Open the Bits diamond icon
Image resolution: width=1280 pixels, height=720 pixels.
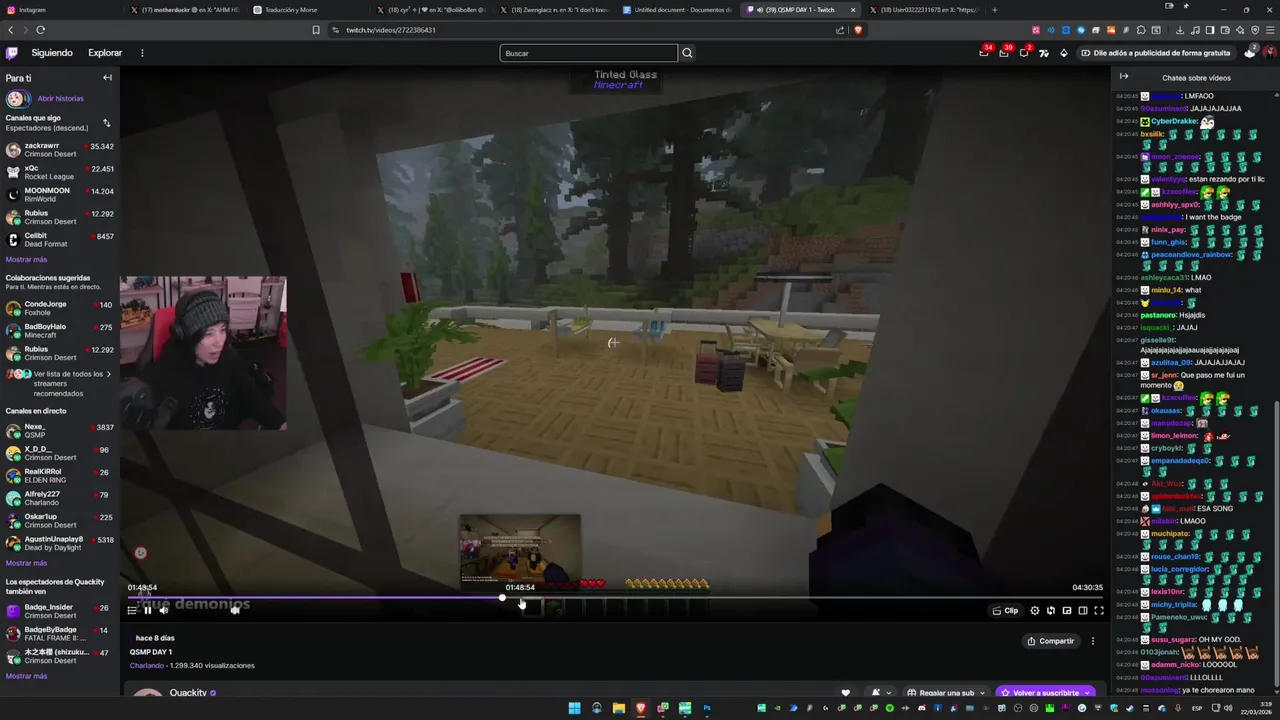[x=1064, y=53]
